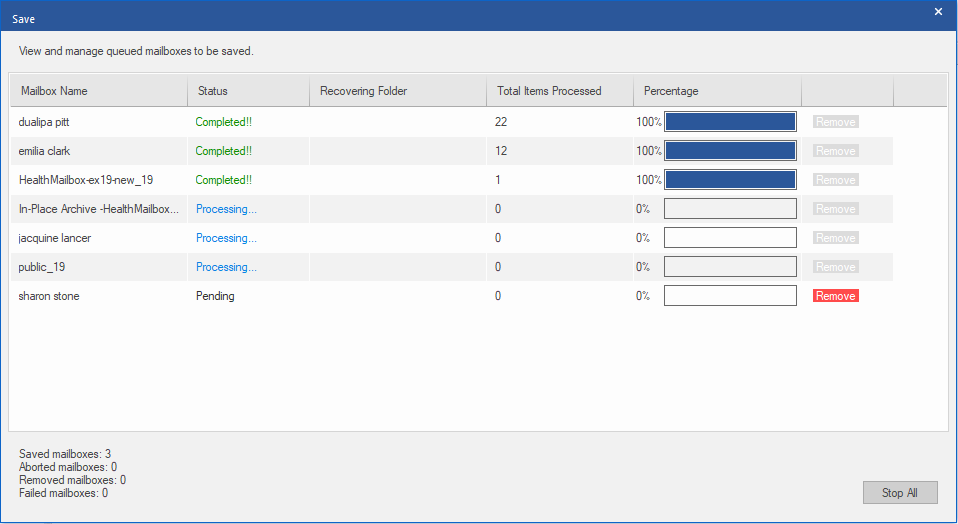Close the Save dialog window

coord(938,12)
